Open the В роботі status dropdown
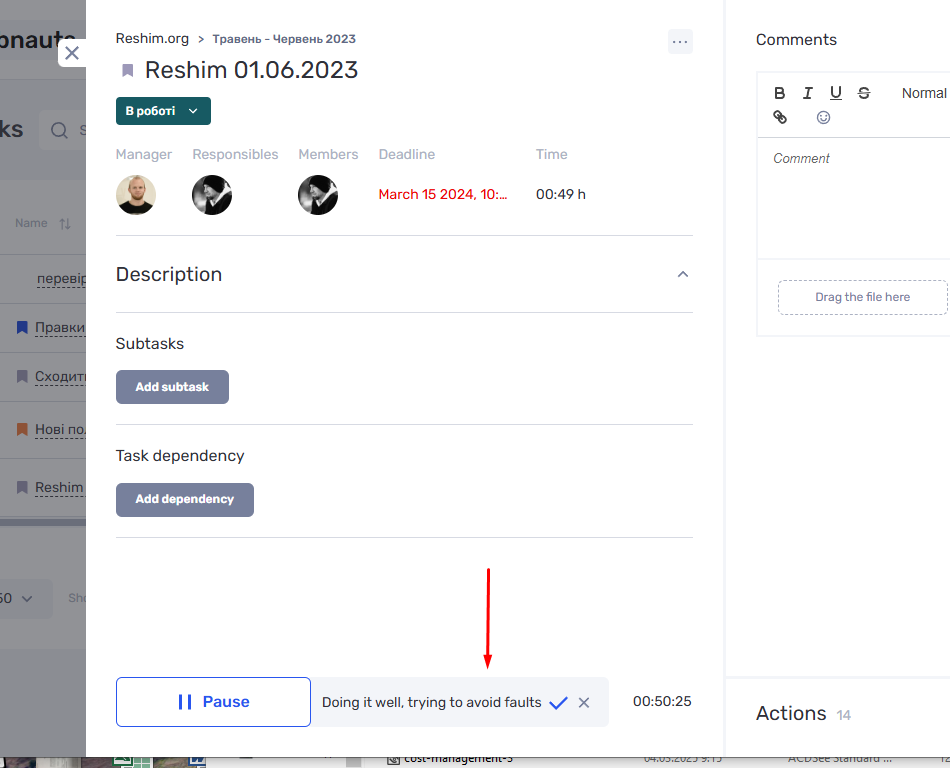Screen dimensions: 950x768 [163, 111]
